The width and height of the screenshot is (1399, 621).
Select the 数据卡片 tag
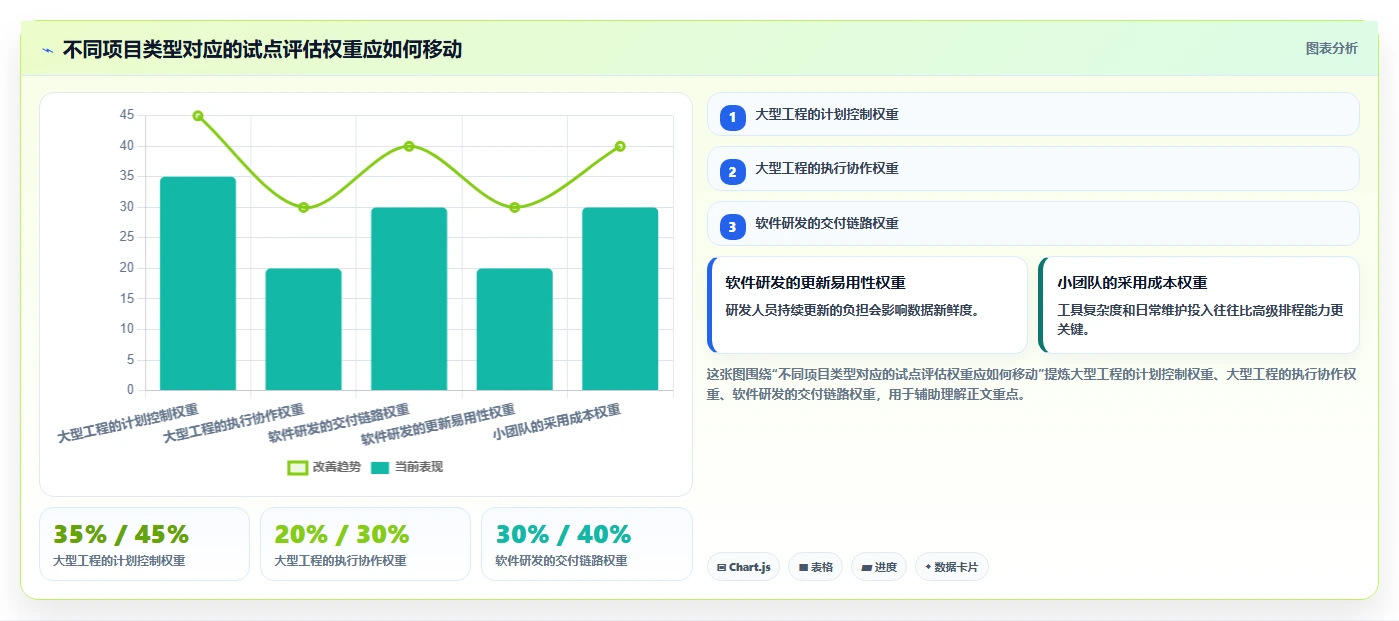(952, 567)
